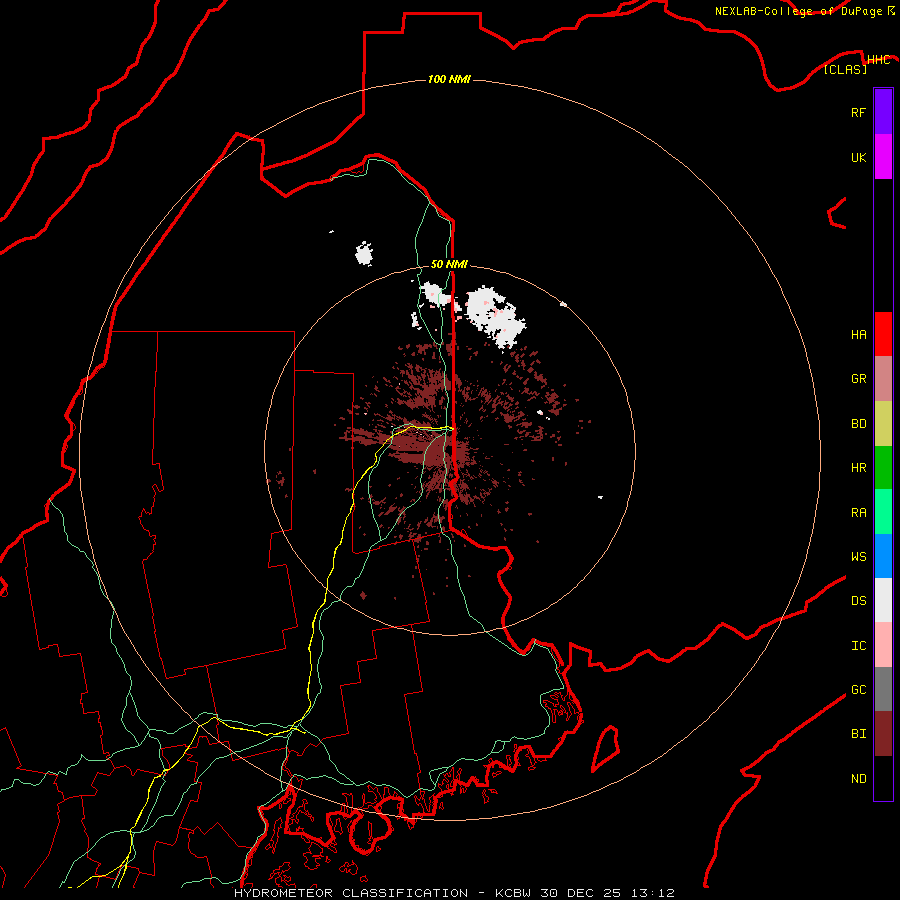Click the HA legend label
The image size is (900, 900).
click(858, 334)
